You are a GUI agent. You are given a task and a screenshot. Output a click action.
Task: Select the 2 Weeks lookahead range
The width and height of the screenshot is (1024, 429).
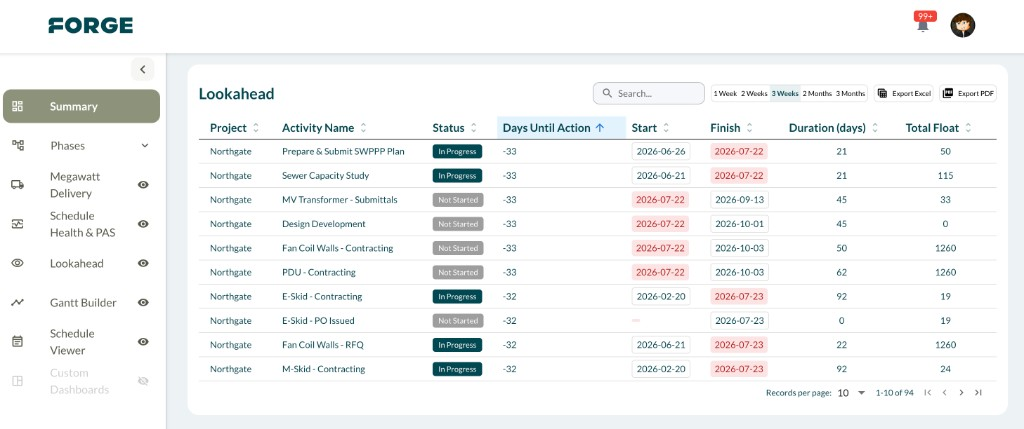pos(754,93)
